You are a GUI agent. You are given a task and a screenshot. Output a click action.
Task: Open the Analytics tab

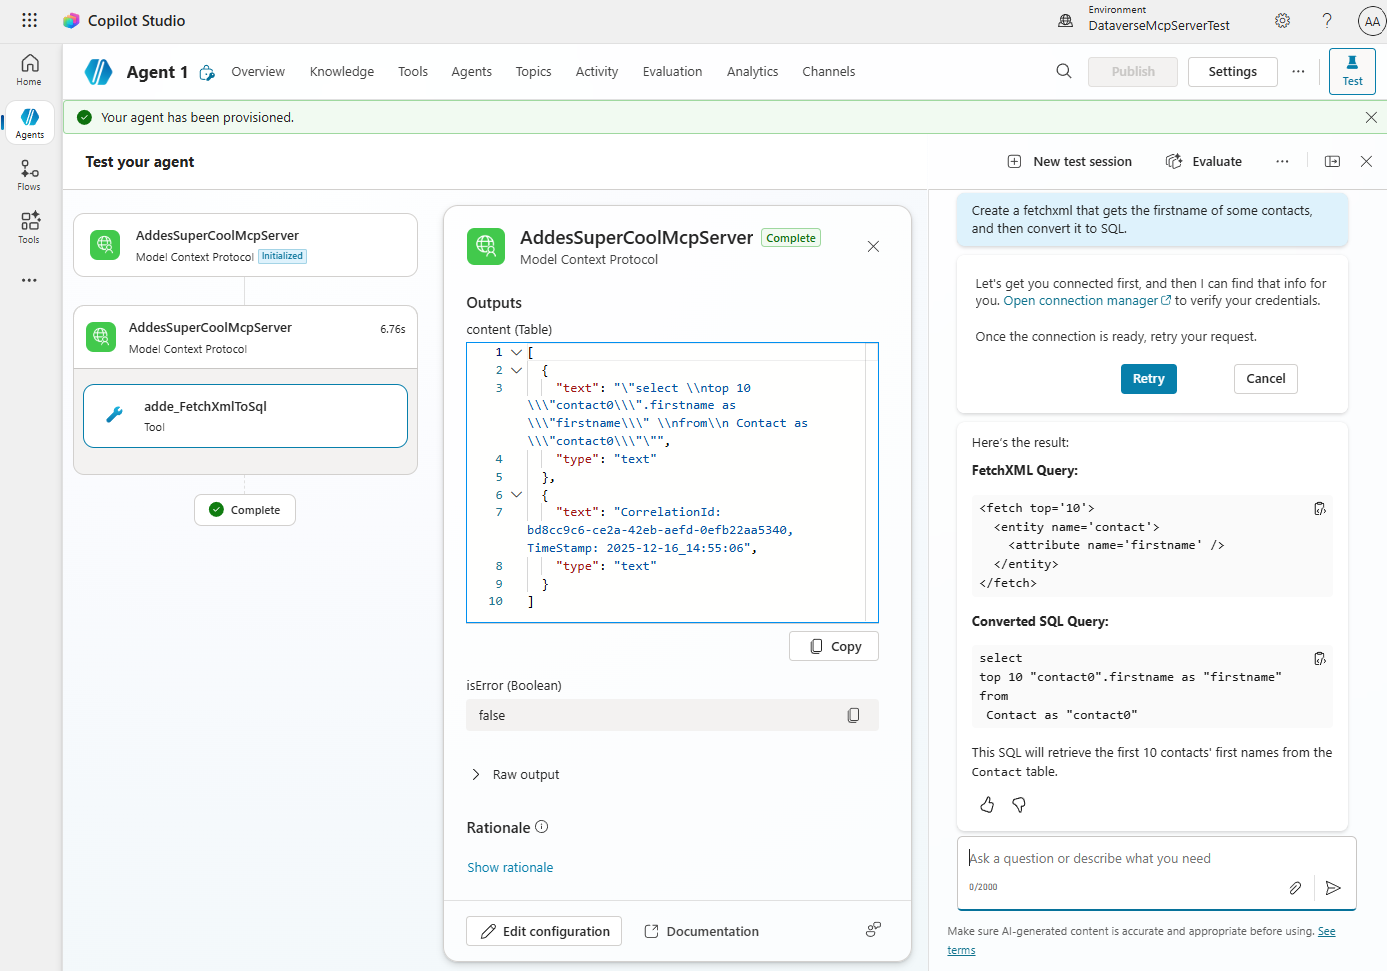coord(752,72)
